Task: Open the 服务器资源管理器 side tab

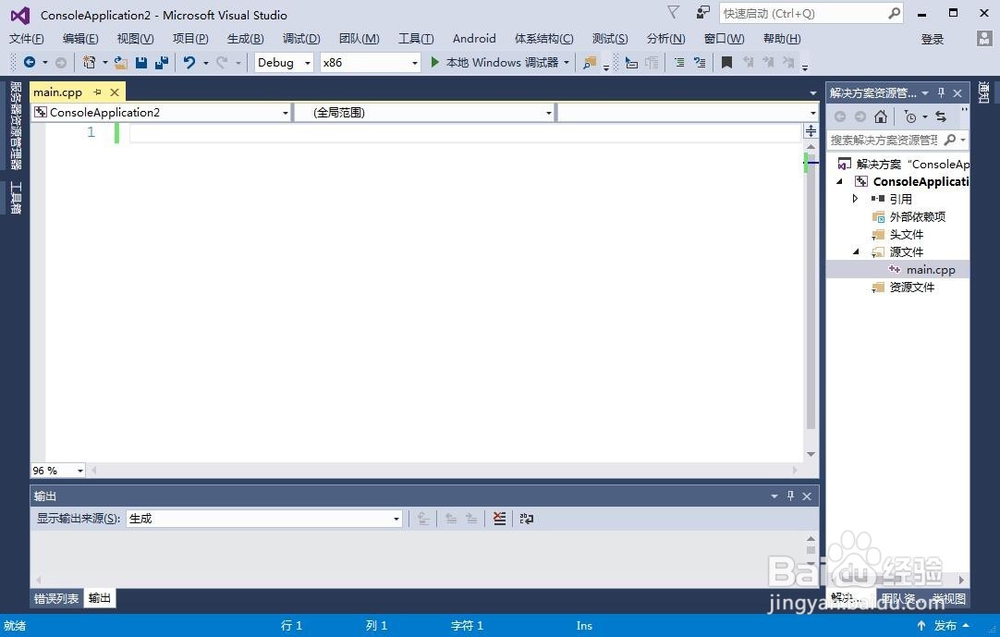Action: (x=15, y=124)
